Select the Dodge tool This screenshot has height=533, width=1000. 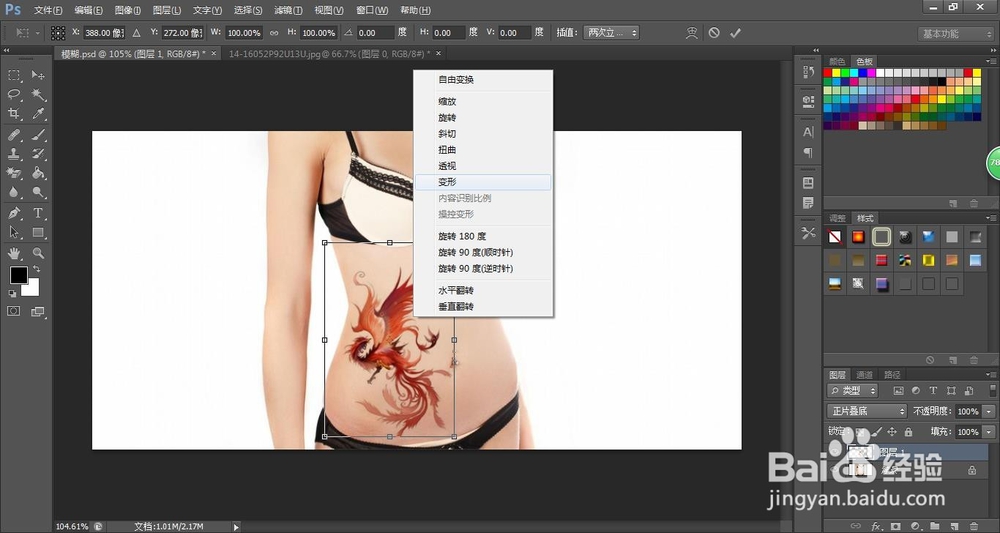(x=38, y=192)
